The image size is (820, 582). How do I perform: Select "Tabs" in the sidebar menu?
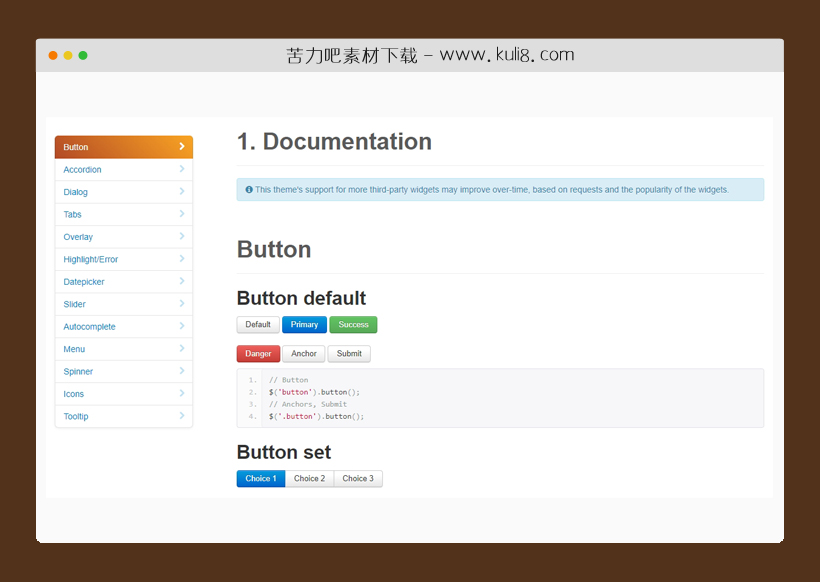(x=72, y=214)
